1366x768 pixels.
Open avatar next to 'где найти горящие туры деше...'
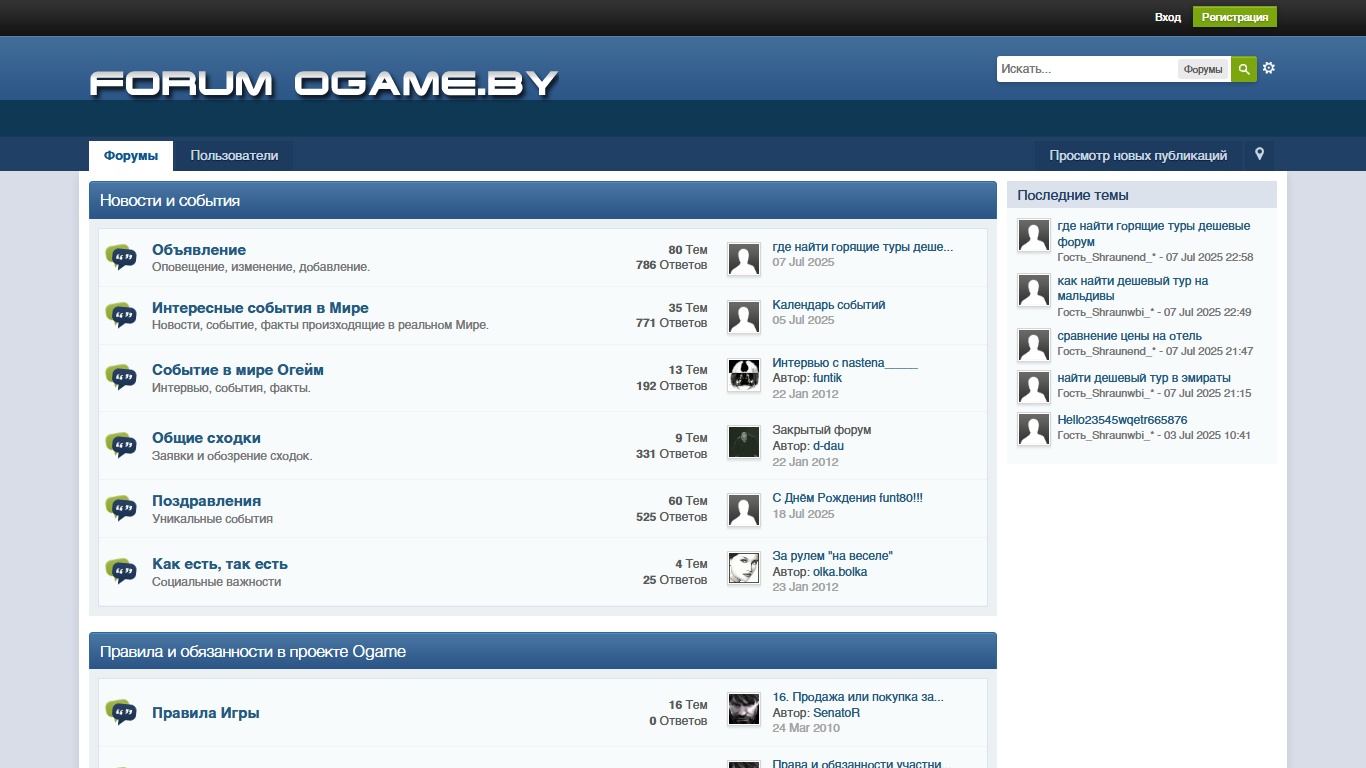pos(744,259)
